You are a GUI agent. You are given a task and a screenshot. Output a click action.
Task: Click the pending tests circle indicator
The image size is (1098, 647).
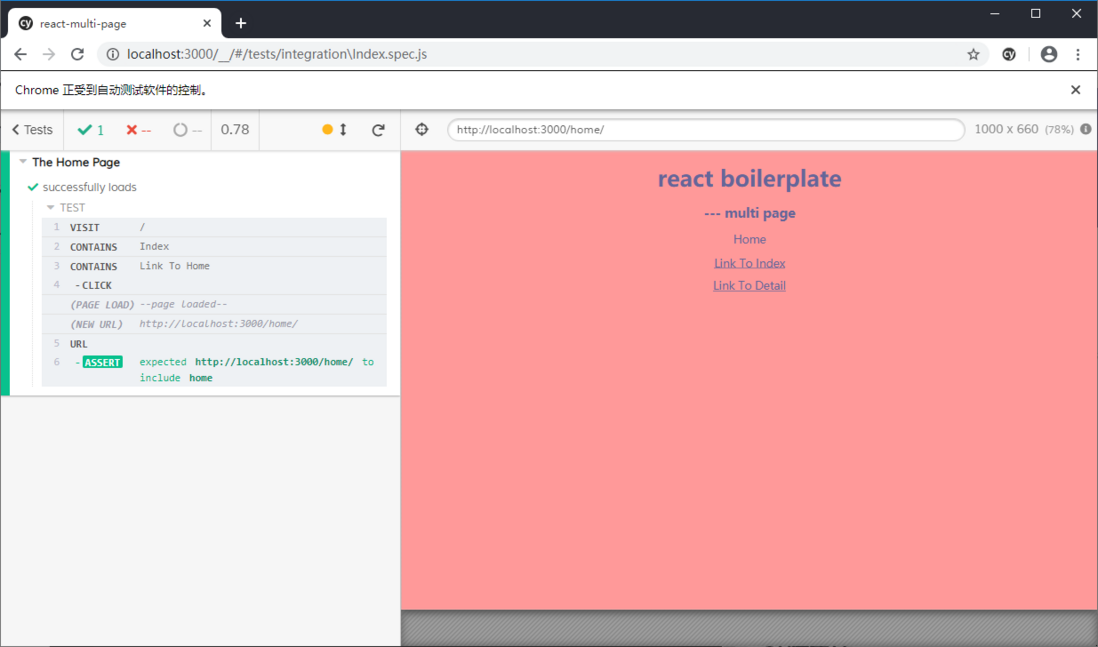click(188, 130)
